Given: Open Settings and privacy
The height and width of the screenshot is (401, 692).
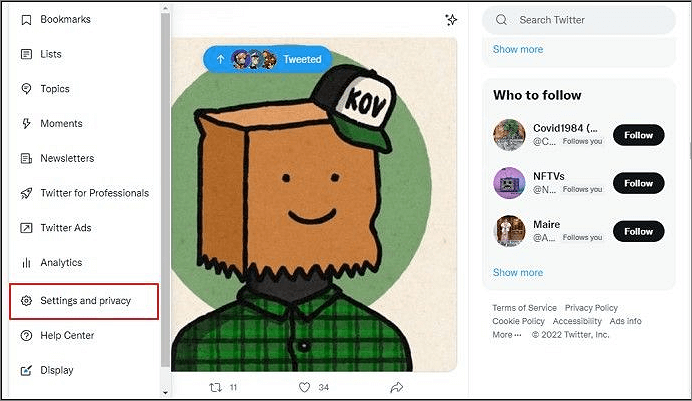Looking at the screenshot, I should 84,301.
